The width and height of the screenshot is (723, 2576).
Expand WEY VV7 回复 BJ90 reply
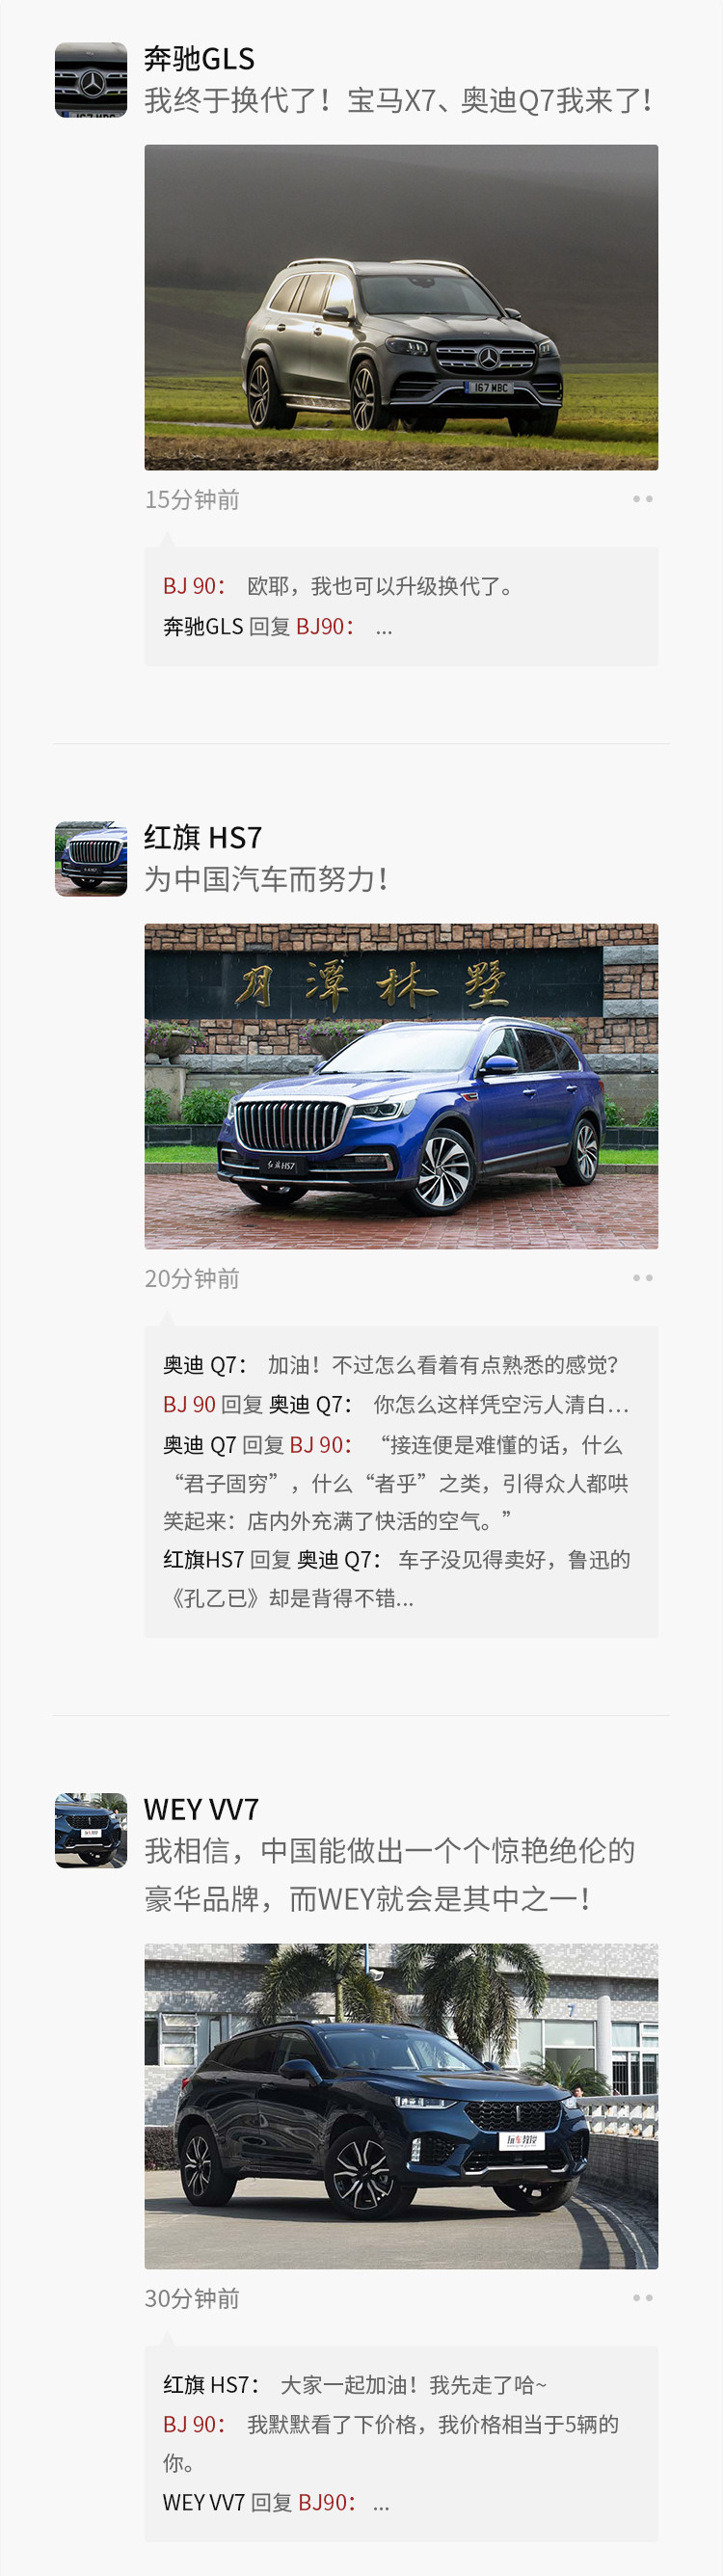click(277, 2503)
